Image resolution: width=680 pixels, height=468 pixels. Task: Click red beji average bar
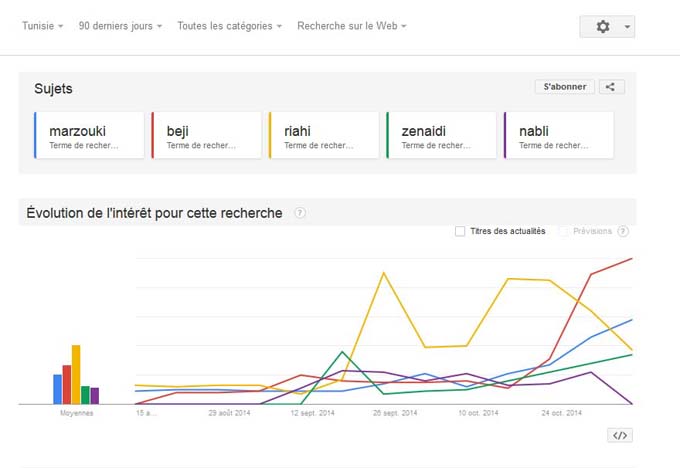67,384
